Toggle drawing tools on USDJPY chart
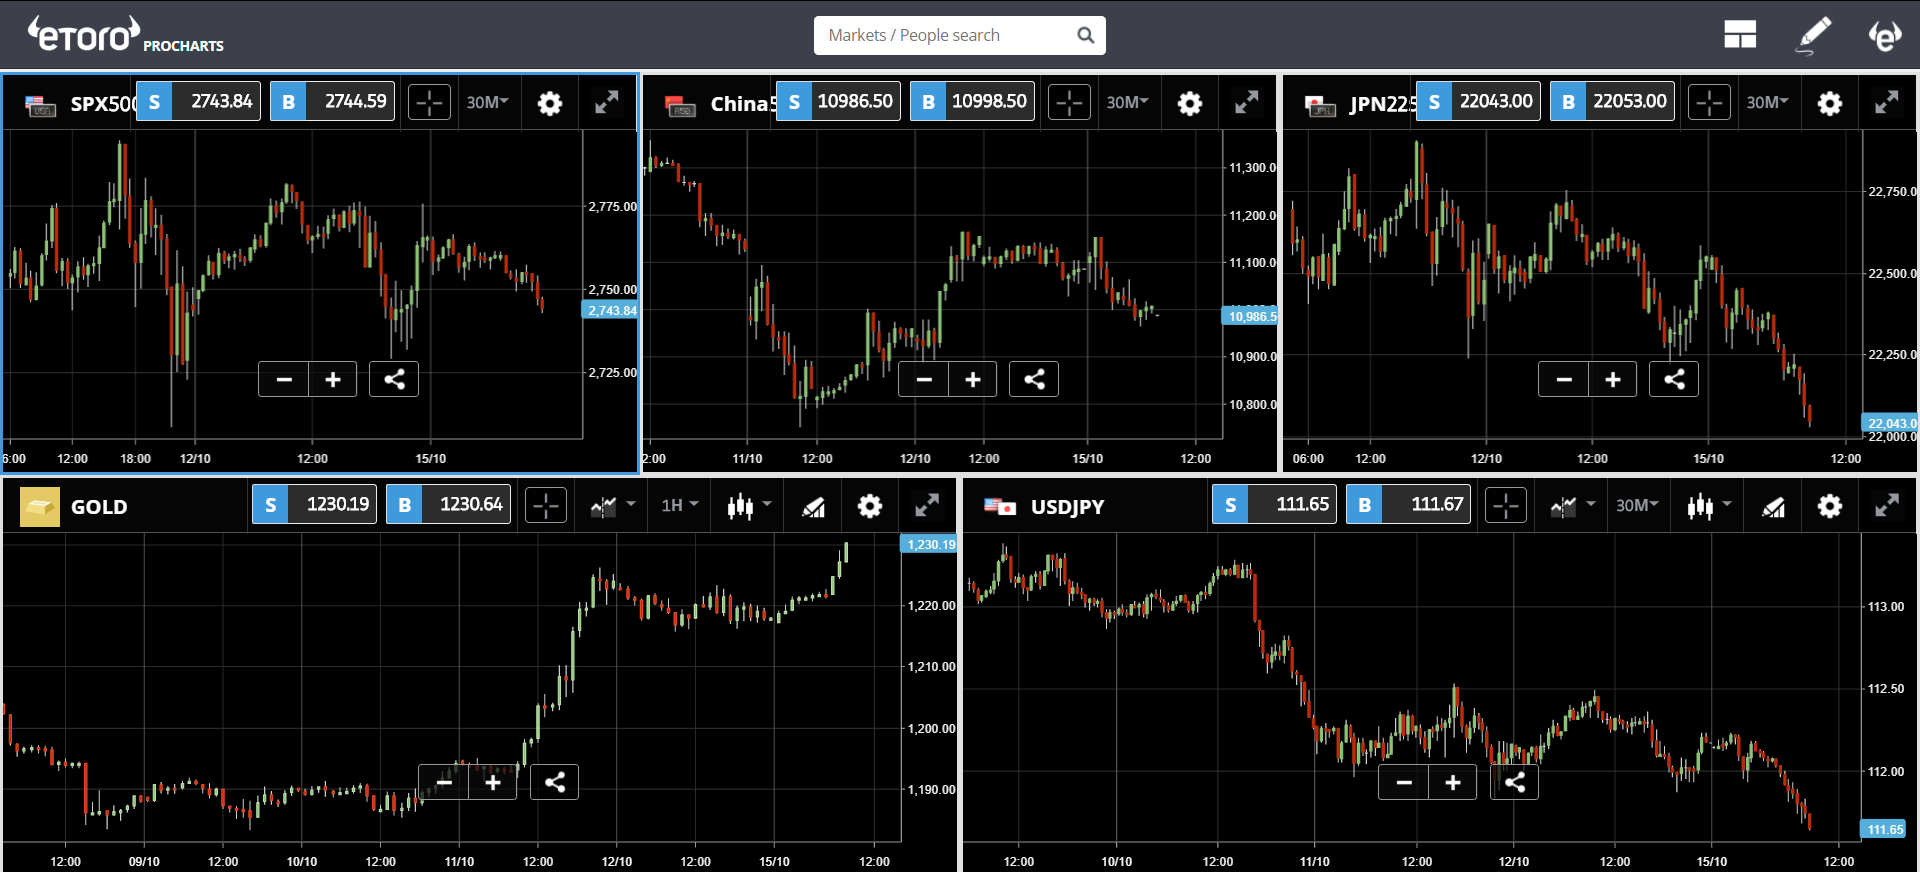The height and width of the screenshot is (872, 1920). coord(1773,506)
